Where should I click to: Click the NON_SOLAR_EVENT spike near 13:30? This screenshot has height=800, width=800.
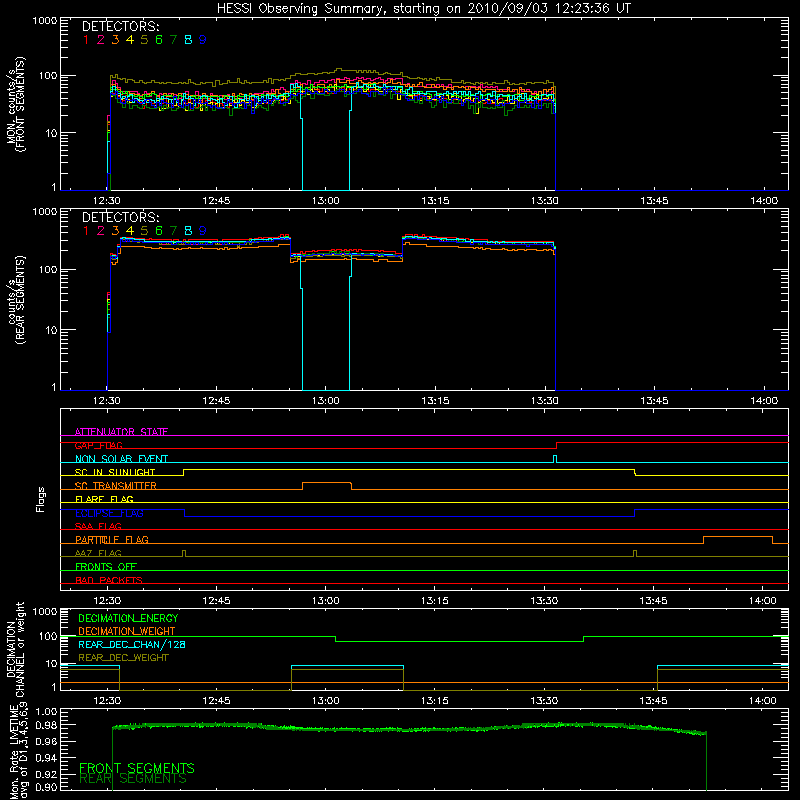point(555,459)
